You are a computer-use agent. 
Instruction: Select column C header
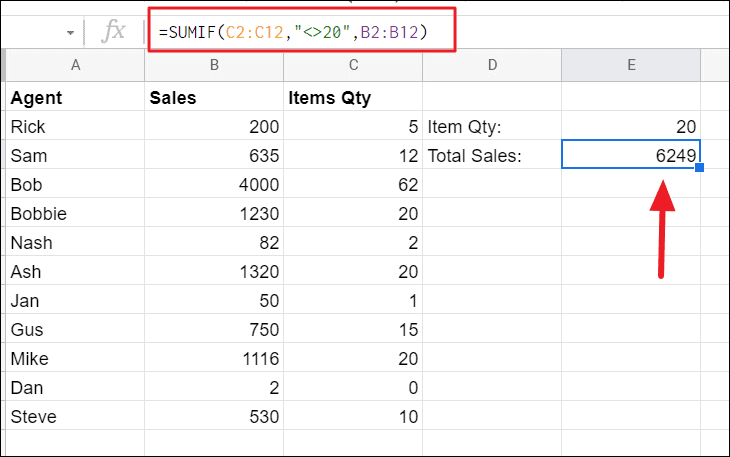[x=352, y=65]
